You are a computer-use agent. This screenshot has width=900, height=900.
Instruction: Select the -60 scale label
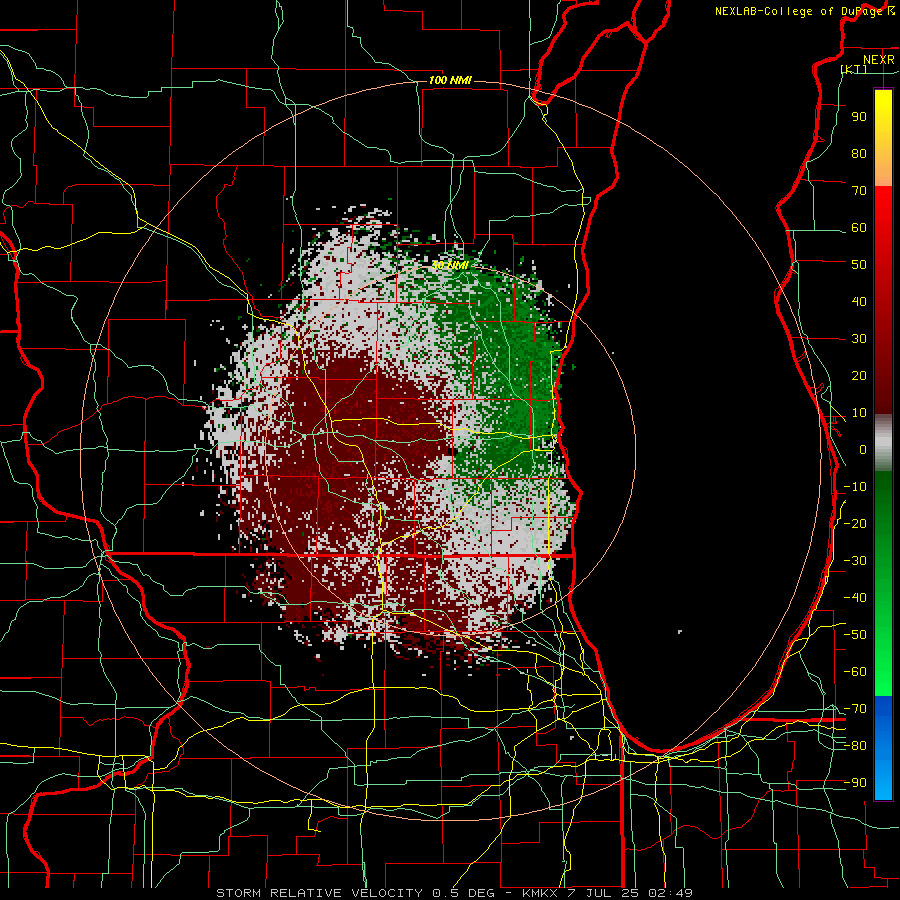pyautogui.click(x=855, y=672)
